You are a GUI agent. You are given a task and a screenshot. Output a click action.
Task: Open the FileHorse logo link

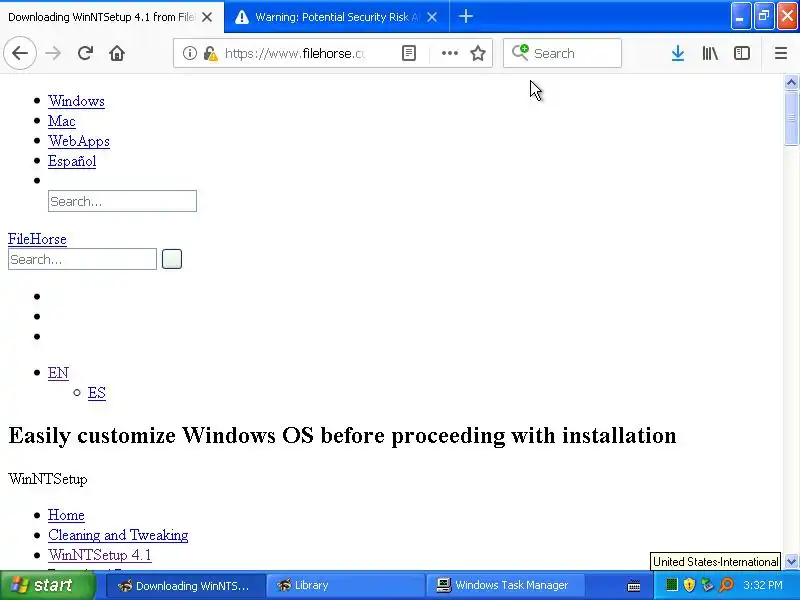pyautogui.click(x=37, y=239)
